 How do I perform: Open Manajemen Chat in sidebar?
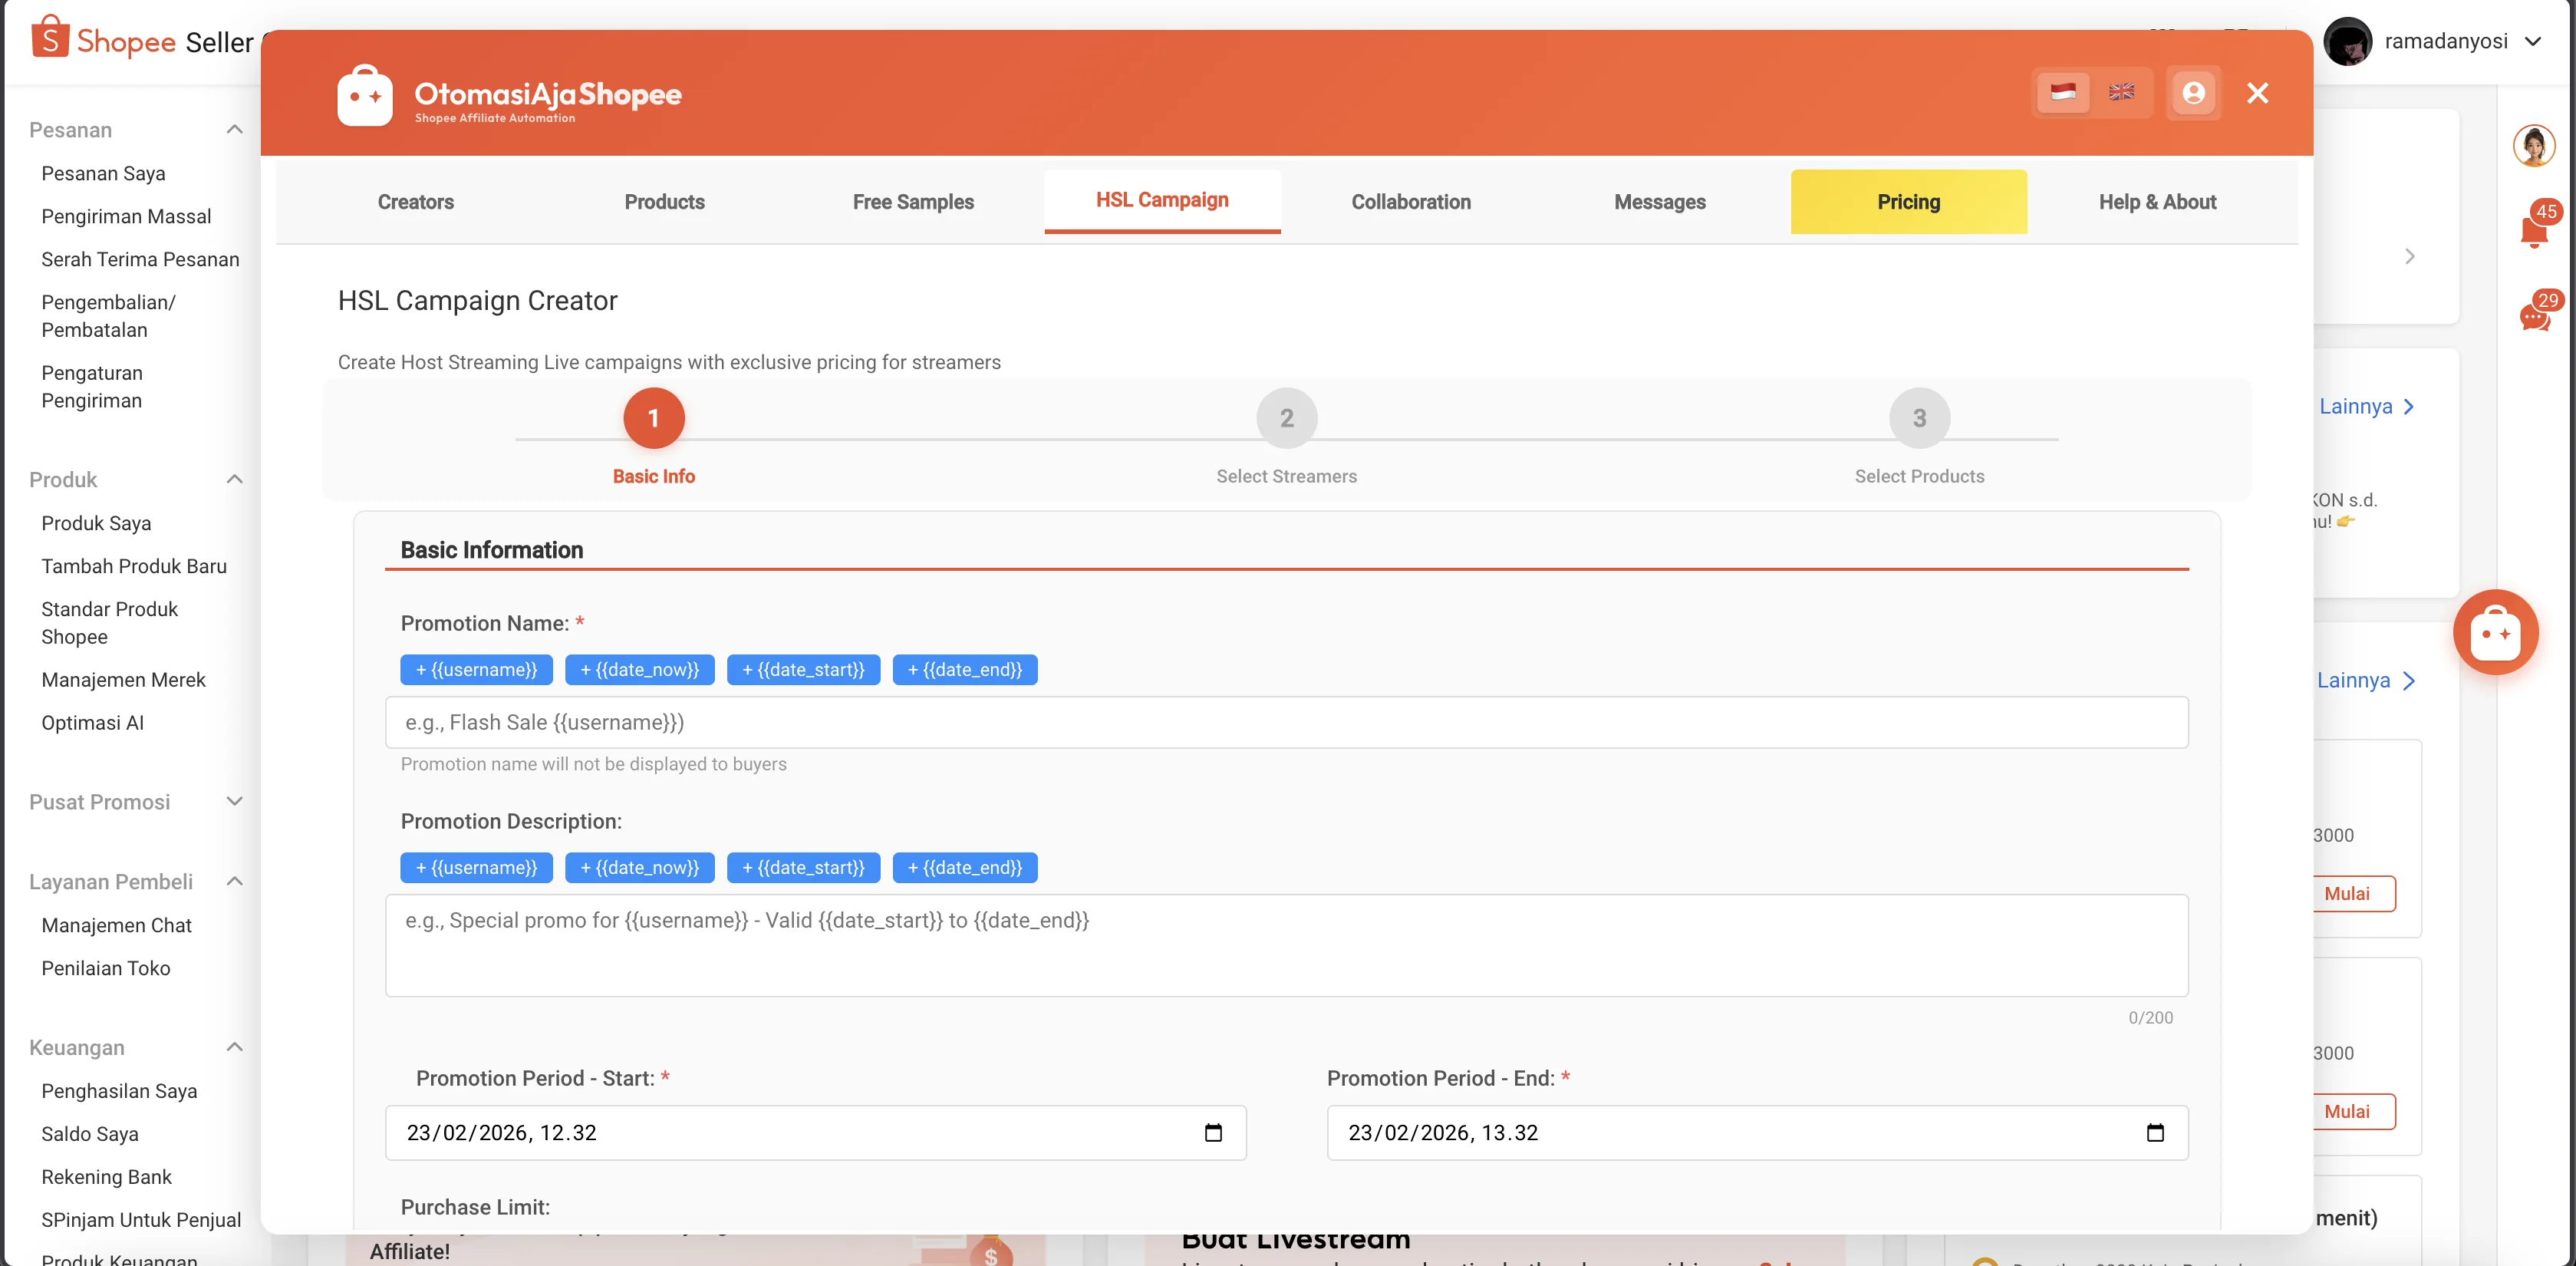(x=116, y=925)
